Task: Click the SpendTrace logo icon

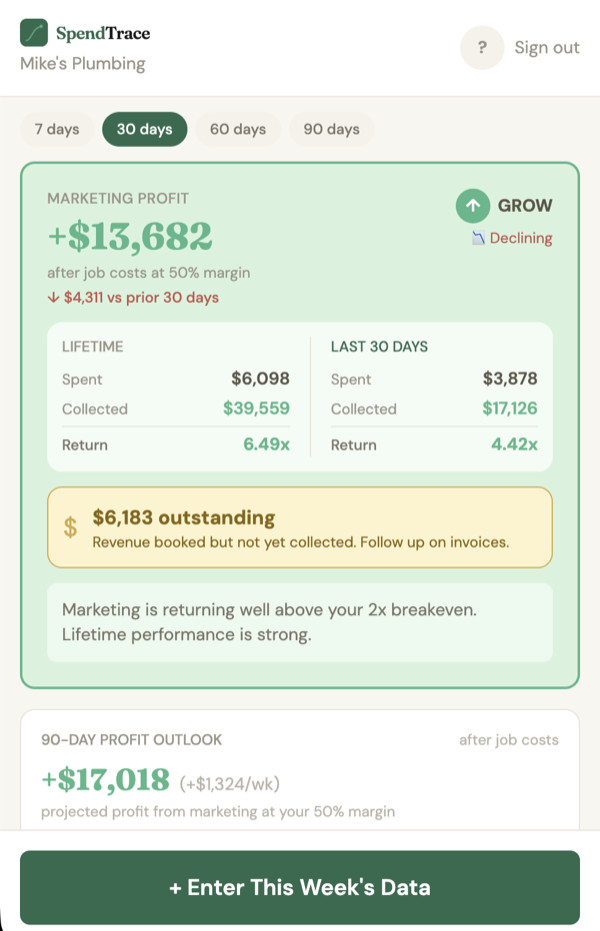Action: tap(33, 32)
